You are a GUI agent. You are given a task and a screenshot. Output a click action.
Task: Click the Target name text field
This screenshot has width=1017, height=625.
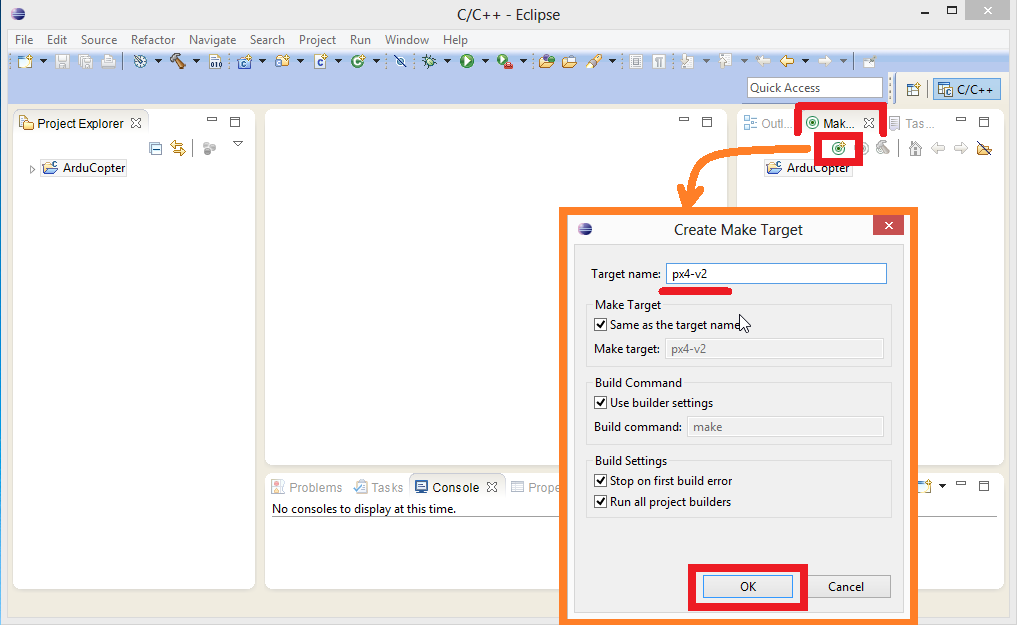click(776, 274)
